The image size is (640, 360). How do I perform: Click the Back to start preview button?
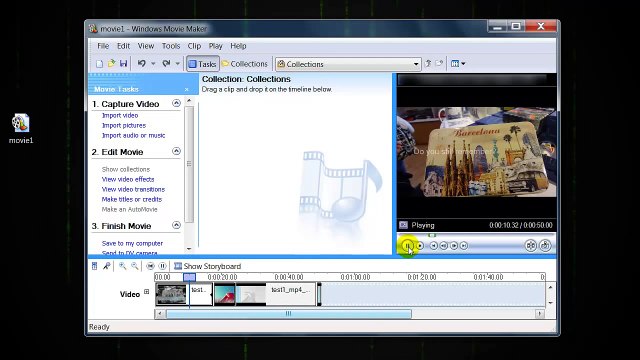433,246
